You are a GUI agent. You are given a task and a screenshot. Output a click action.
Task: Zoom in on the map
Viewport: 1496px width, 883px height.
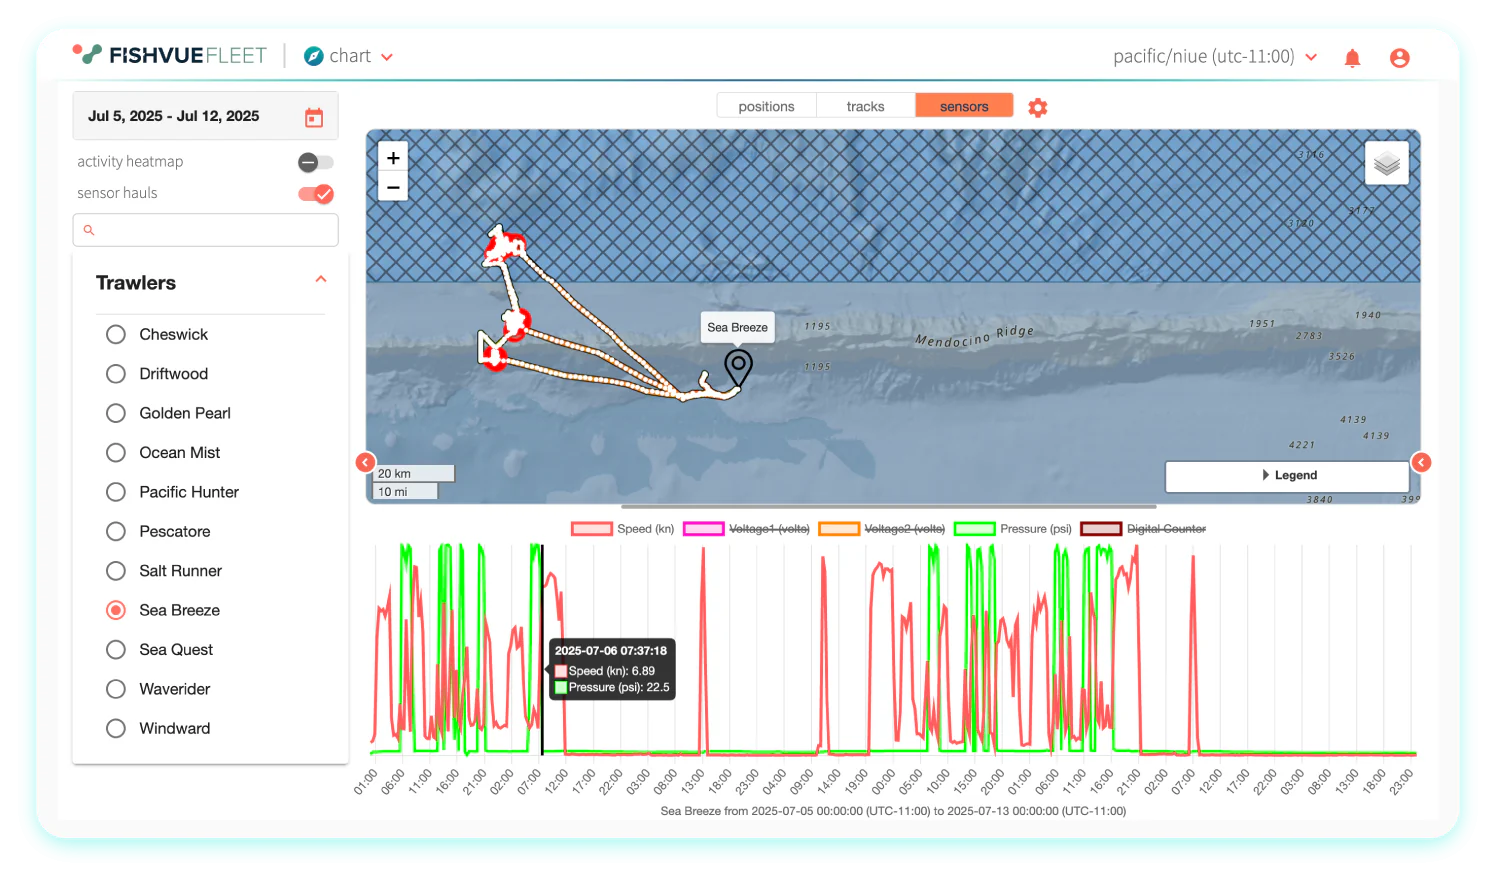[x=393, y=158]
